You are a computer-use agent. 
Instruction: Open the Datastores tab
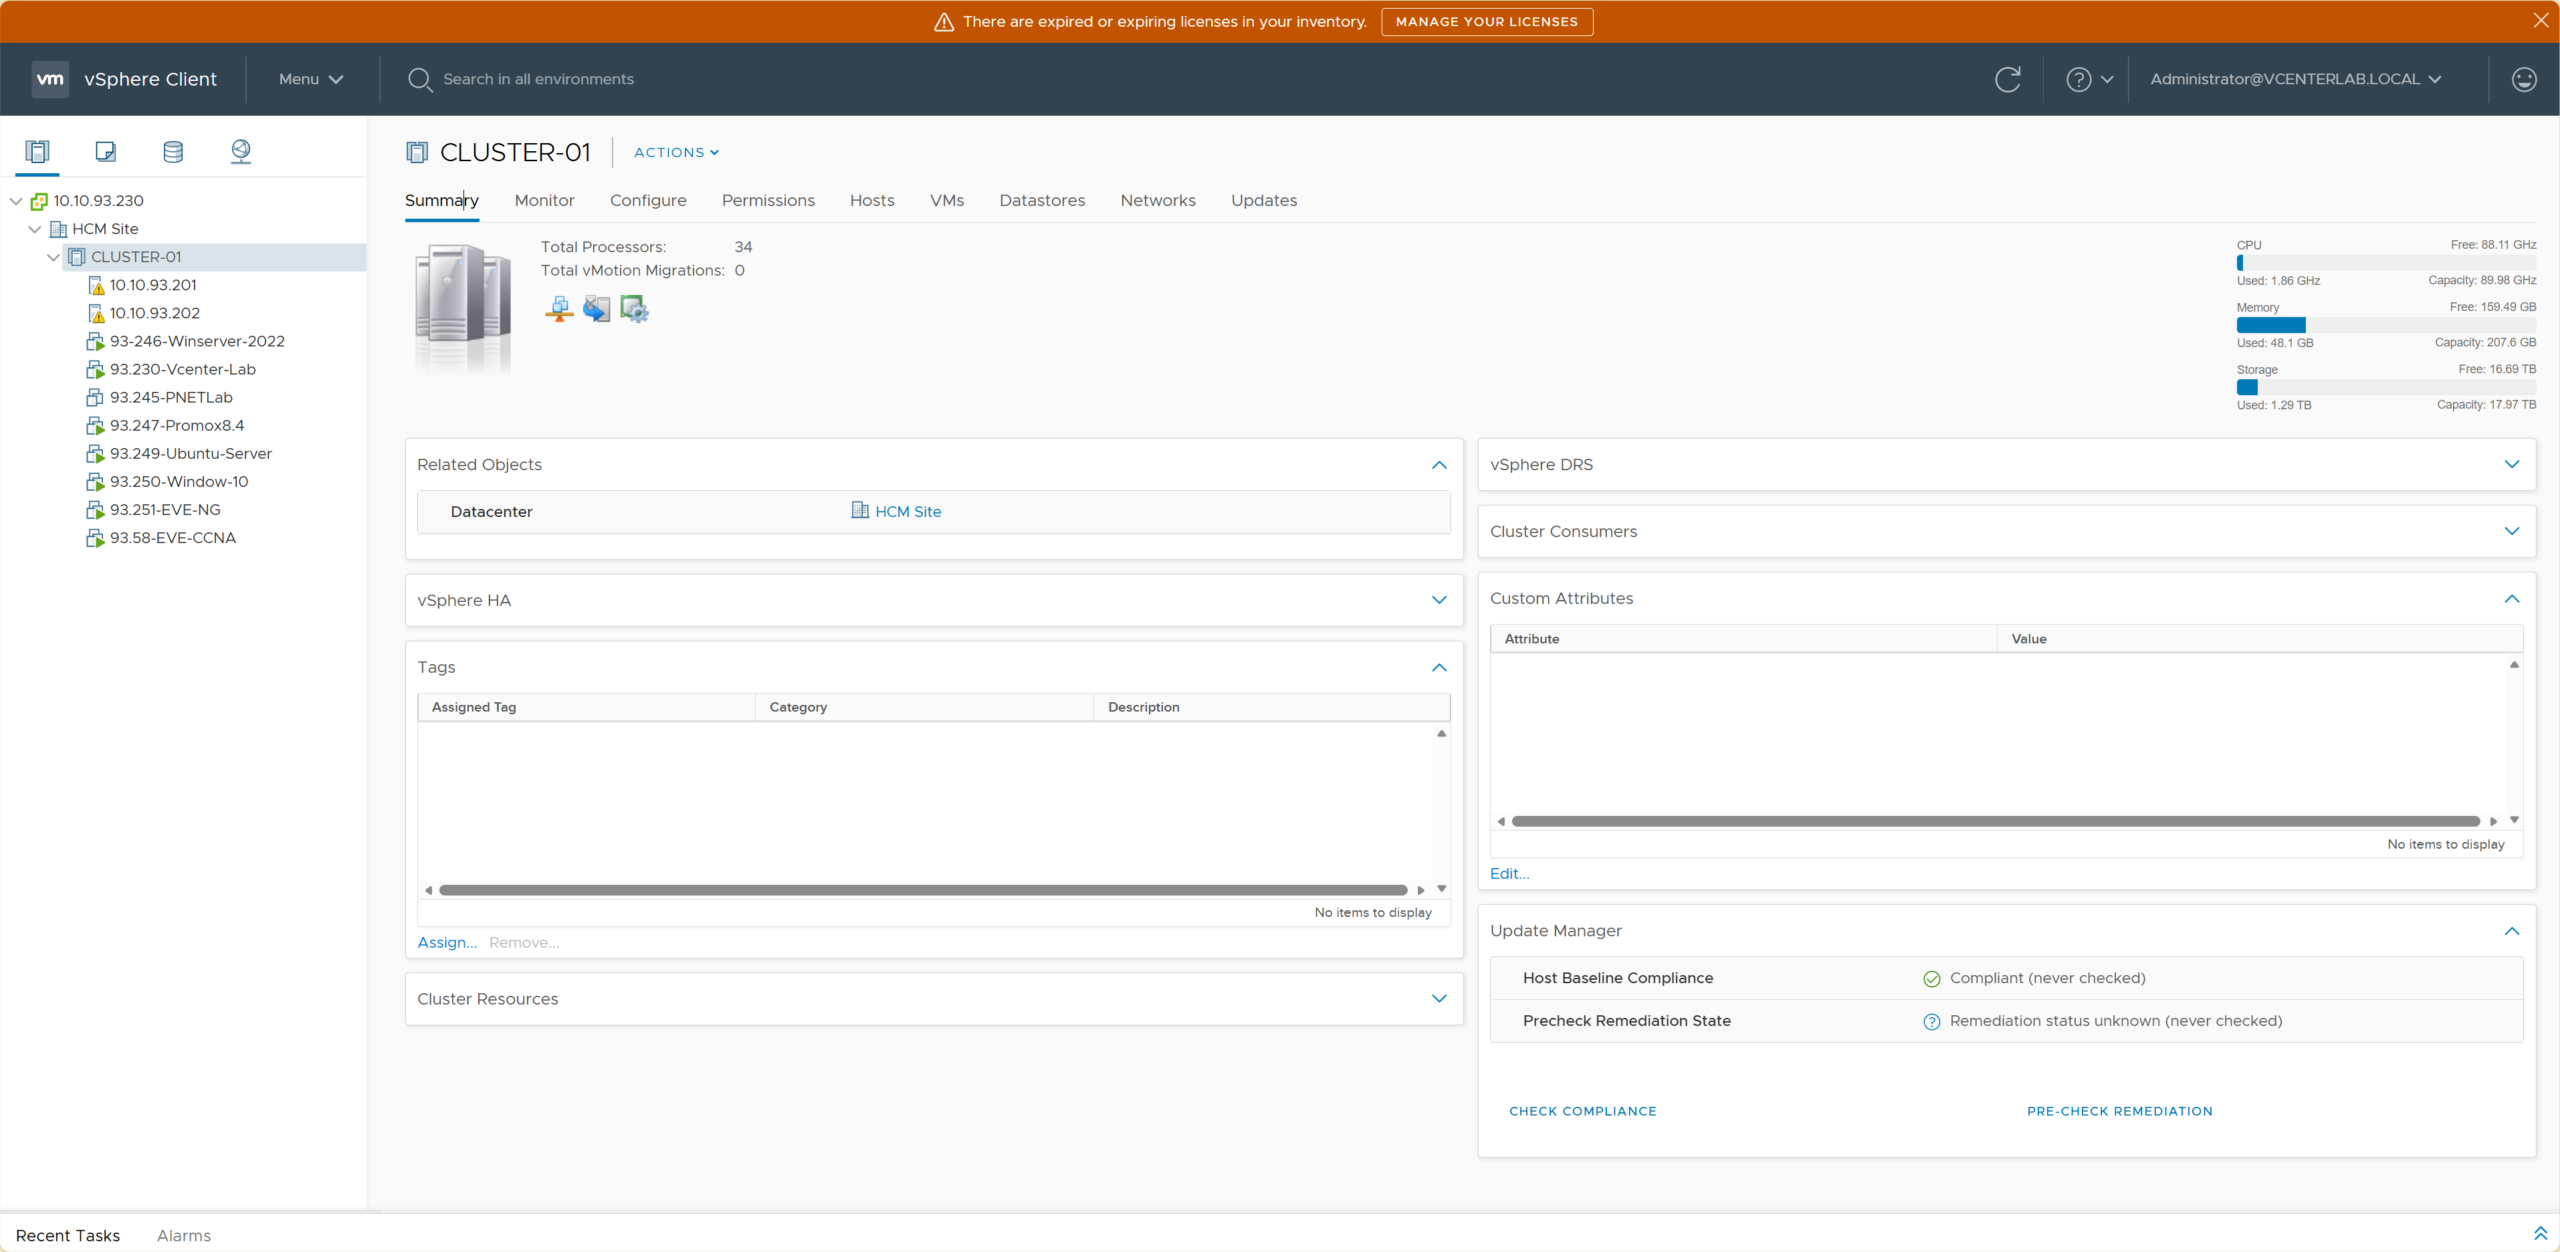coord(1042,200)
